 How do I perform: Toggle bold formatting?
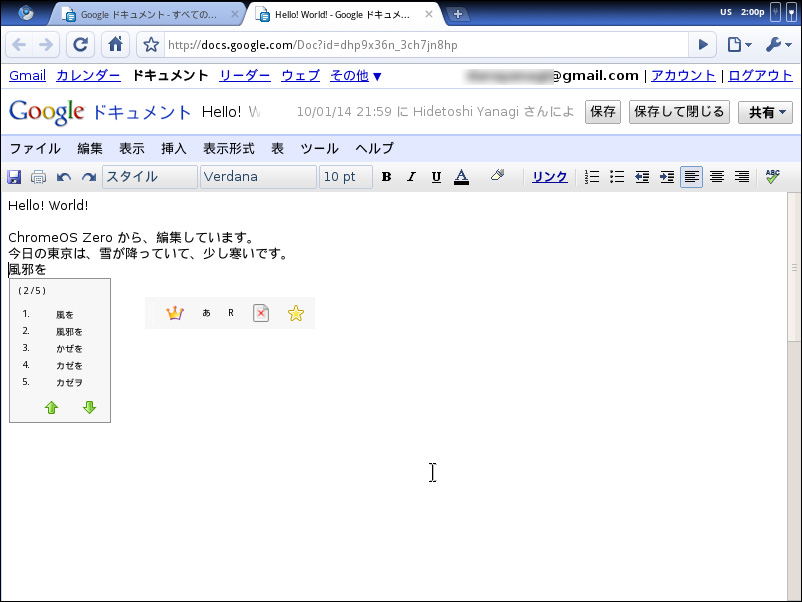click(386, 177)
